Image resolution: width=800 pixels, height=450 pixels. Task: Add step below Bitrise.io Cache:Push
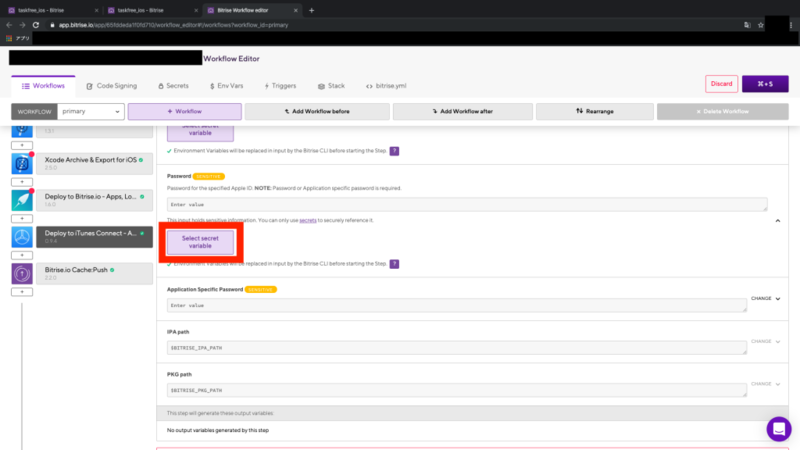coord(22,292)
